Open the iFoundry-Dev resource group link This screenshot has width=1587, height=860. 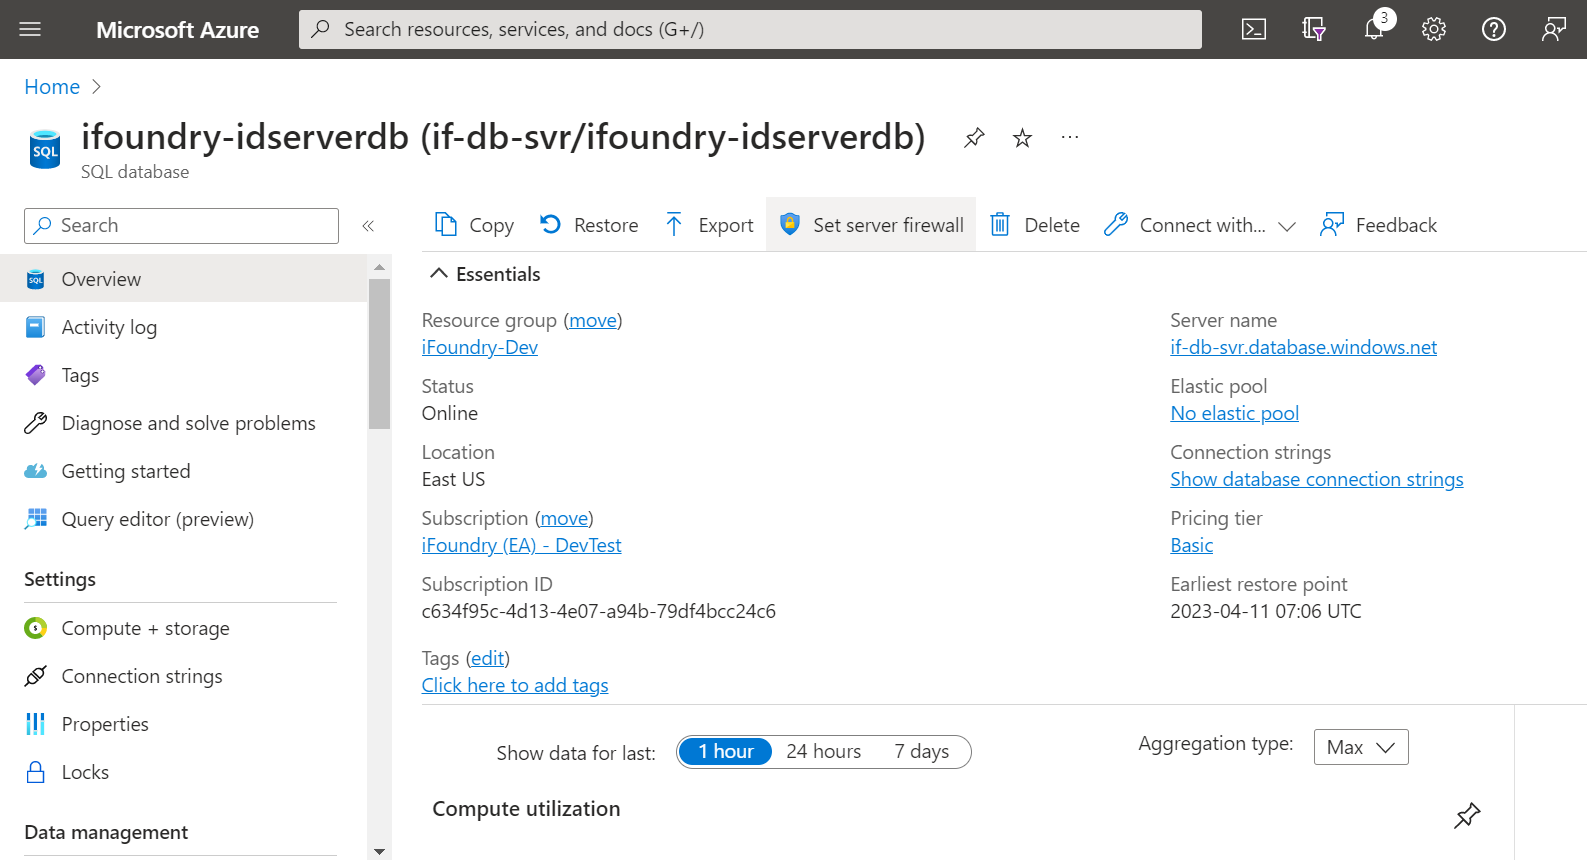click(x=480, y=347)
